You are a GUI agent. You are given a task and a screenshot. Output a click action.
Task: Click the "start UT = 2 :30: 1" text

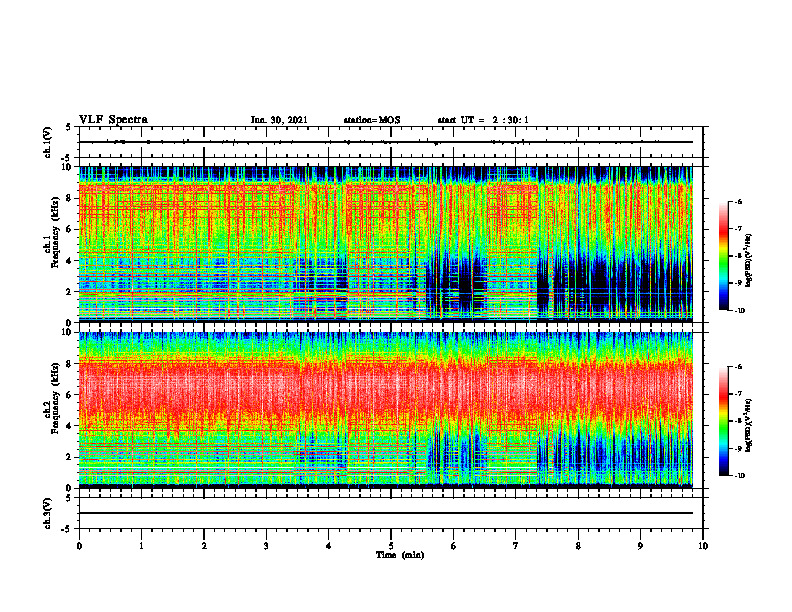pyautogui.click(x=483, y=120)
